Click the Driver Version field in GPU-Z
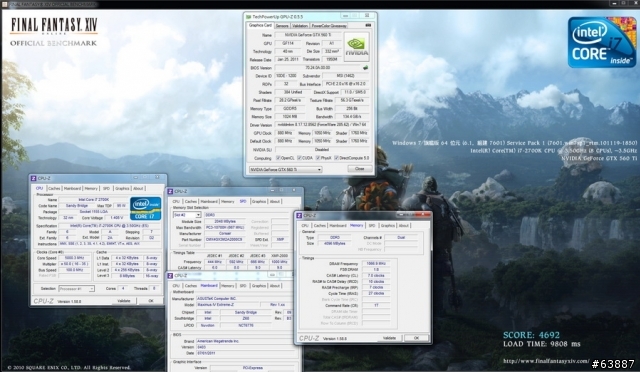This screenshot has height=372, width=640. click(x=322, y=125)
